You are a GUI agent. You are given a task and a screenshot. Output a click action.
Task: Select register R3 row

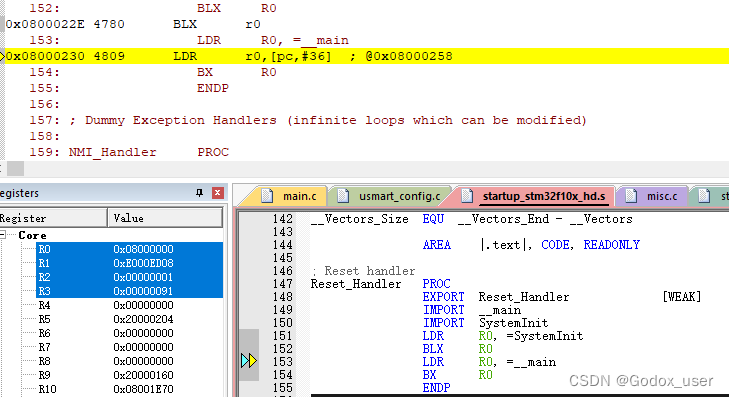tap(130, 291)
